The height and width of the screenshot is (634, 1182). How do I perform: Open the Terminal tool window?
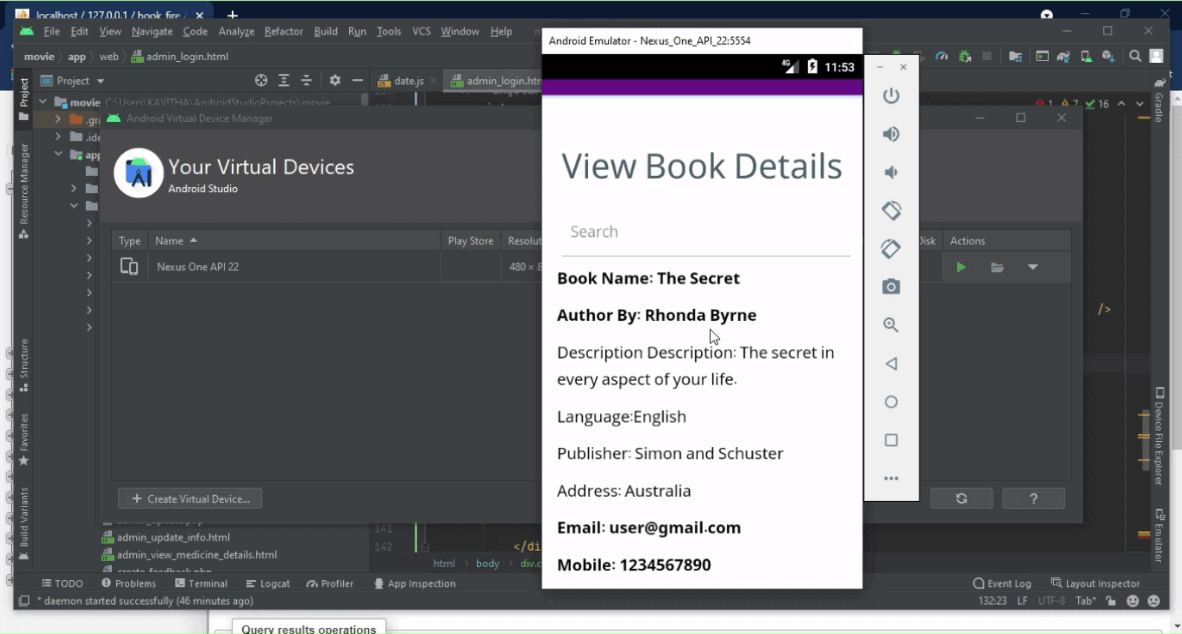pos(201,583)
